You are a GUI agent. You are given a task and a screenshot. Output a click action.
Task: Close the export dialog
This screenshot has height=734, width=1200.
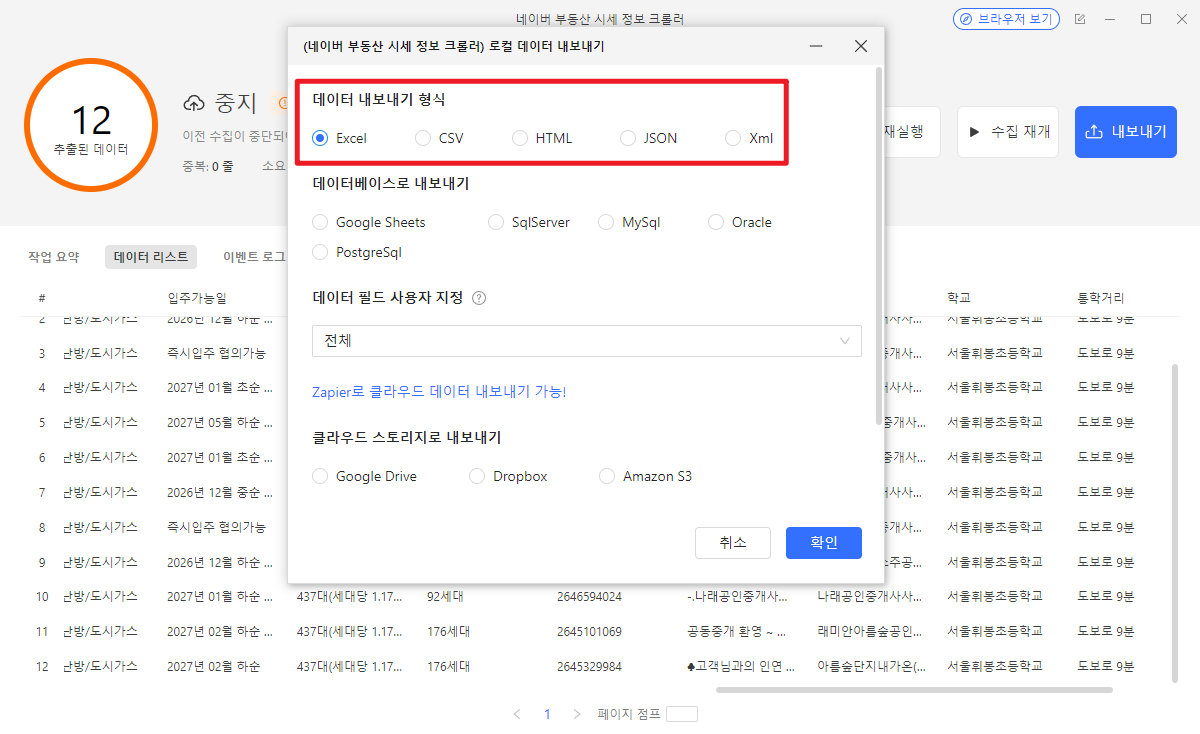pos(861,46)
